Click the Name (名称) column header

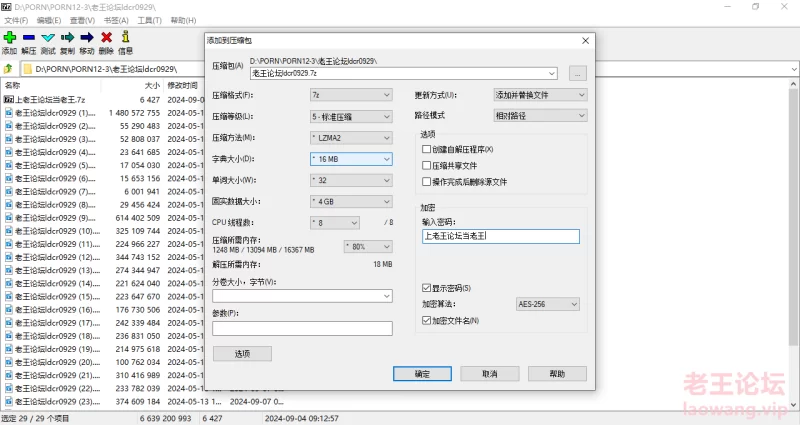coord(51,86)
